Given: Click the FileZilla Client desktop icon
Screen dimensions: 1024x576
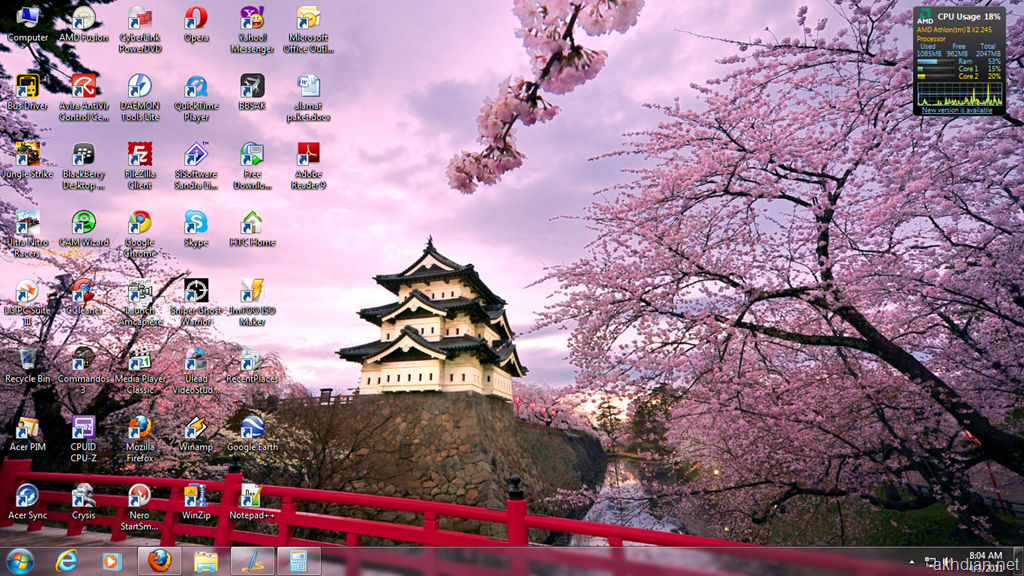Looking at the screenshot, I should (140, 155).
